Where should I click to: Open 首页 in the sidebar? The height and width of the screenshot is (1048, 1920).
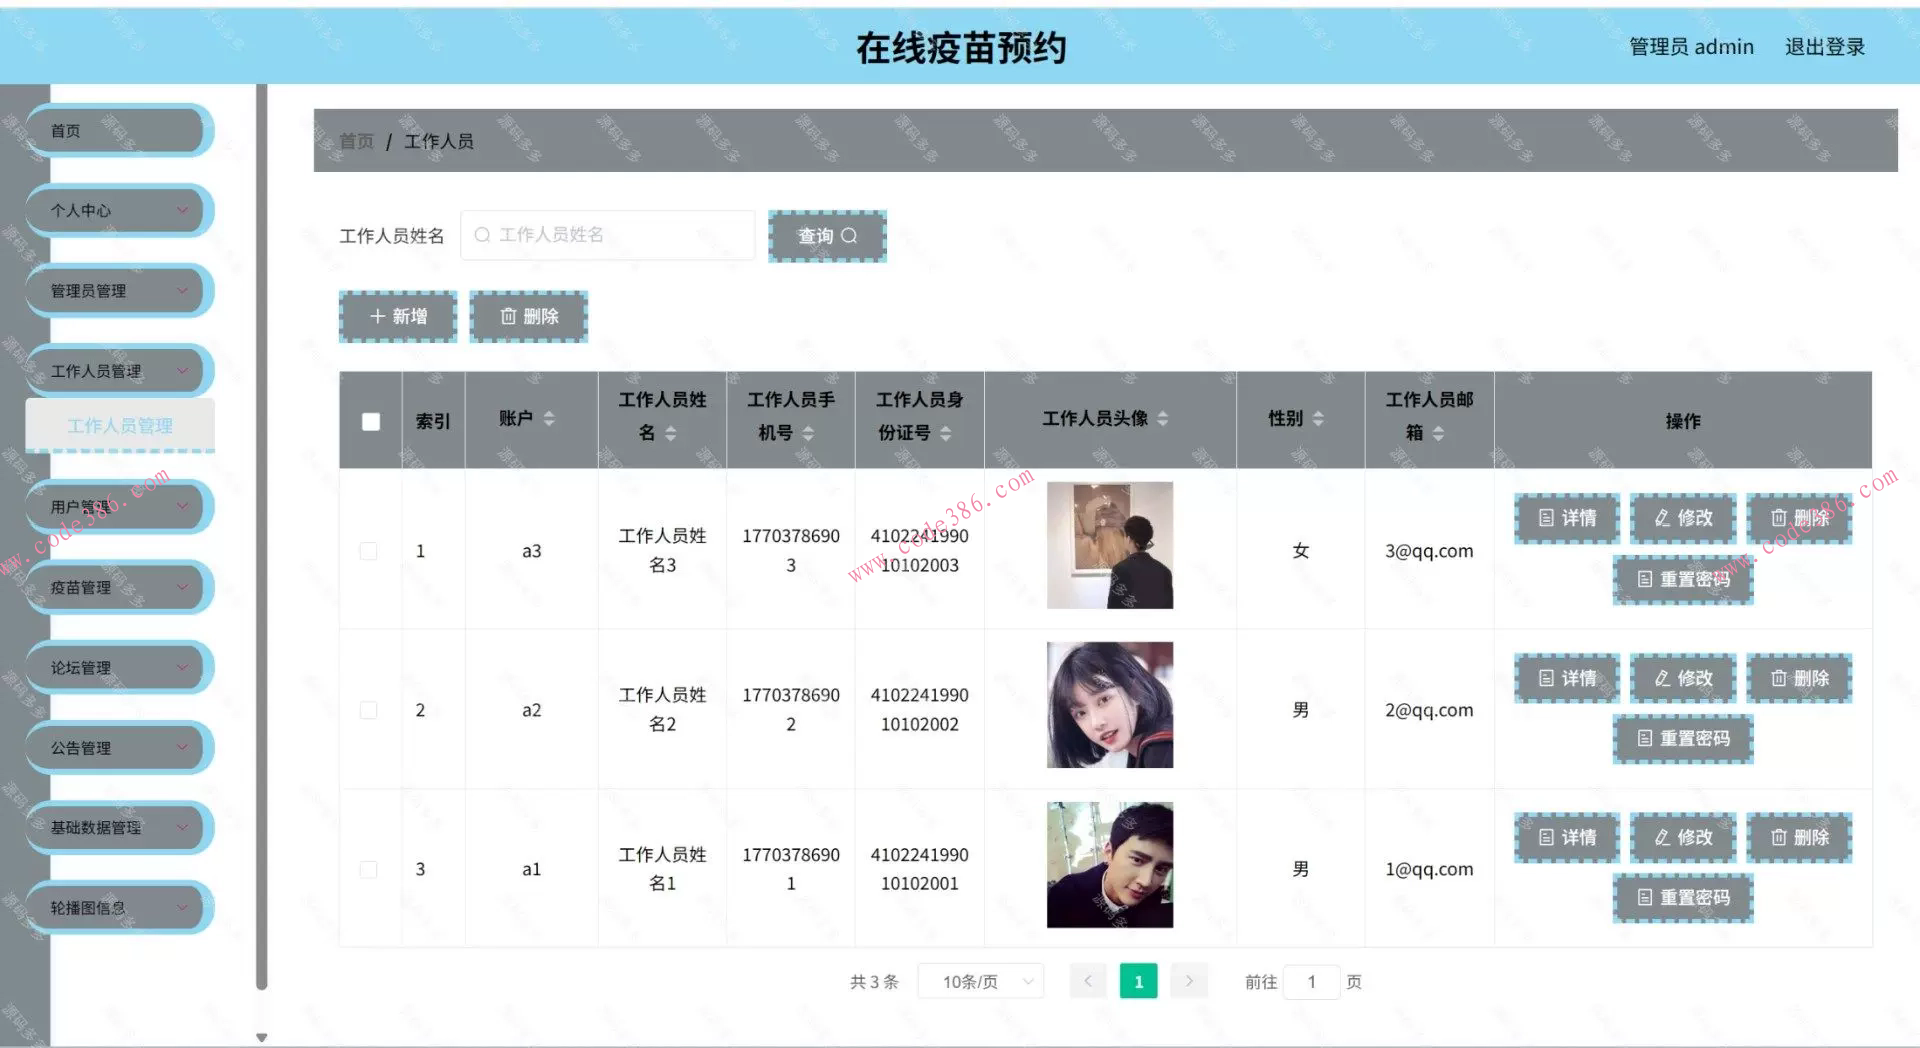120,131
